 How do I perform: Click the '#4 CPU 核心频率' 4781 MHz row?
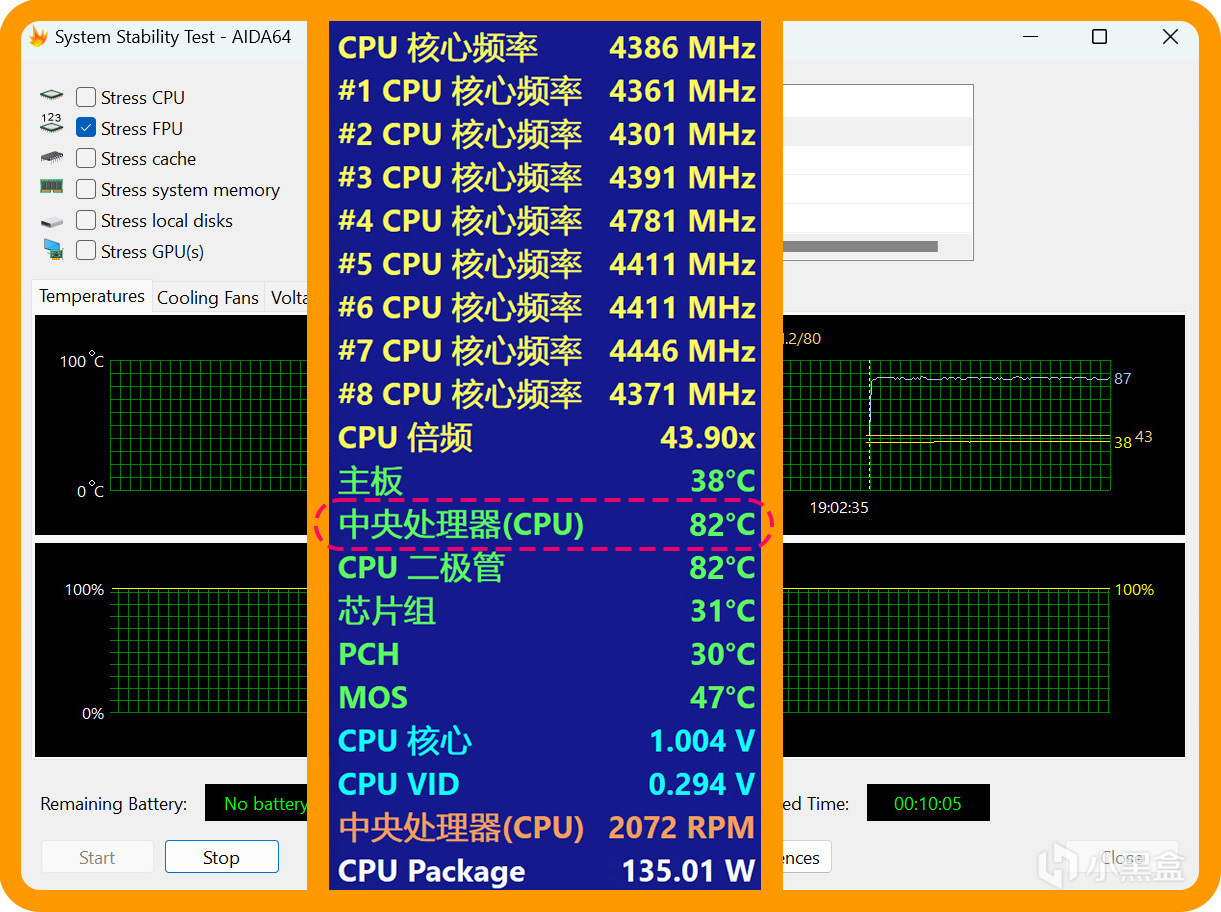(x=546, y=221)
